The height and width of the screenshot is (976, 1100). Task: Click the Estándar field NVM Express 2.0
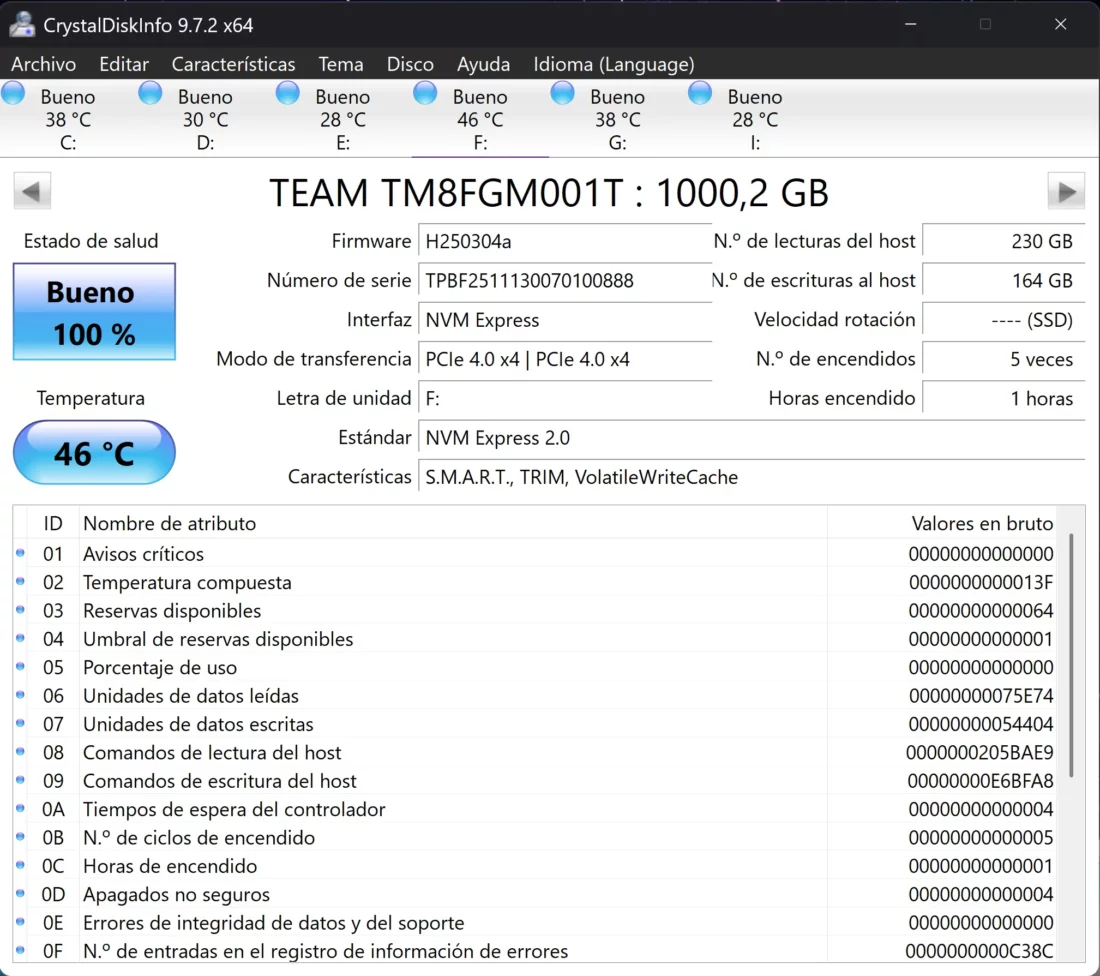(x=751, y=438)
